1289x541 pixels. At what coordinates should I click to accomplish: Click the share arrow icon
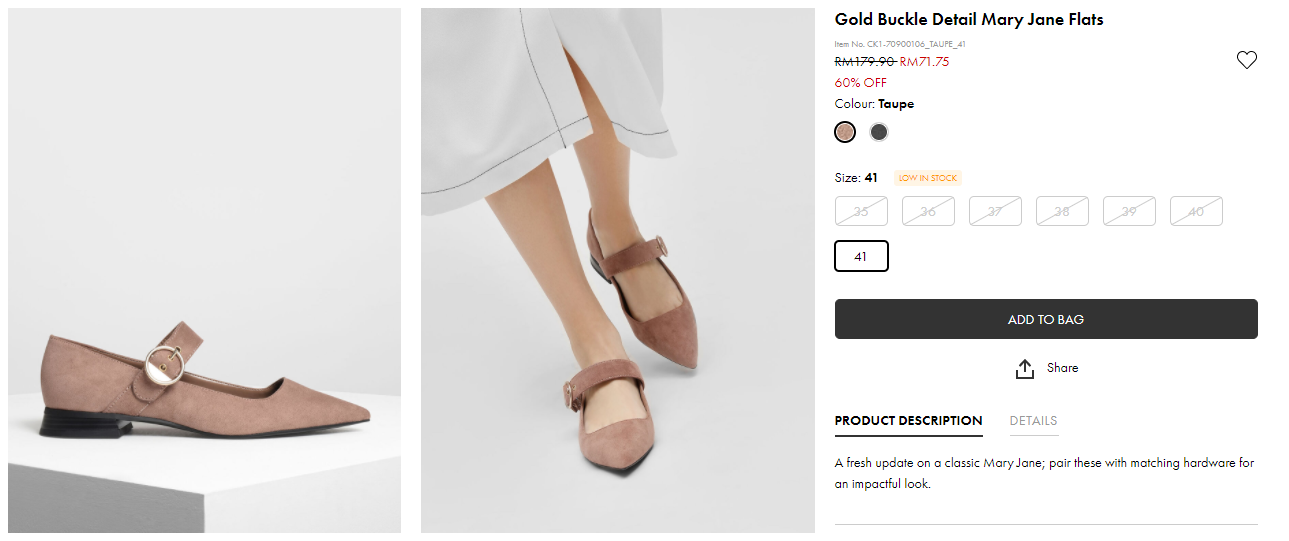tap(1024, 369)
